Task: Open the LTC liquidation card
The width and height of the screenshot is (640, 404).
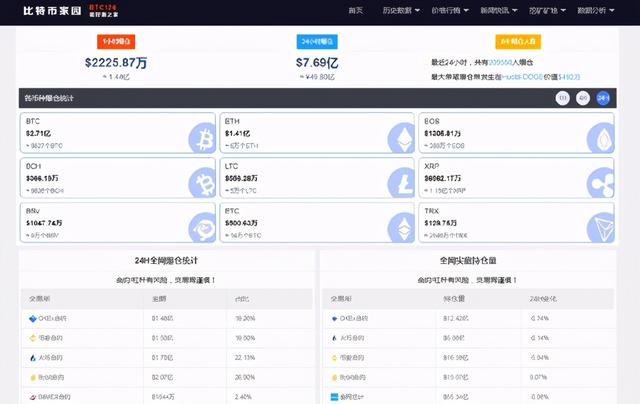Action: click(317, 178)
